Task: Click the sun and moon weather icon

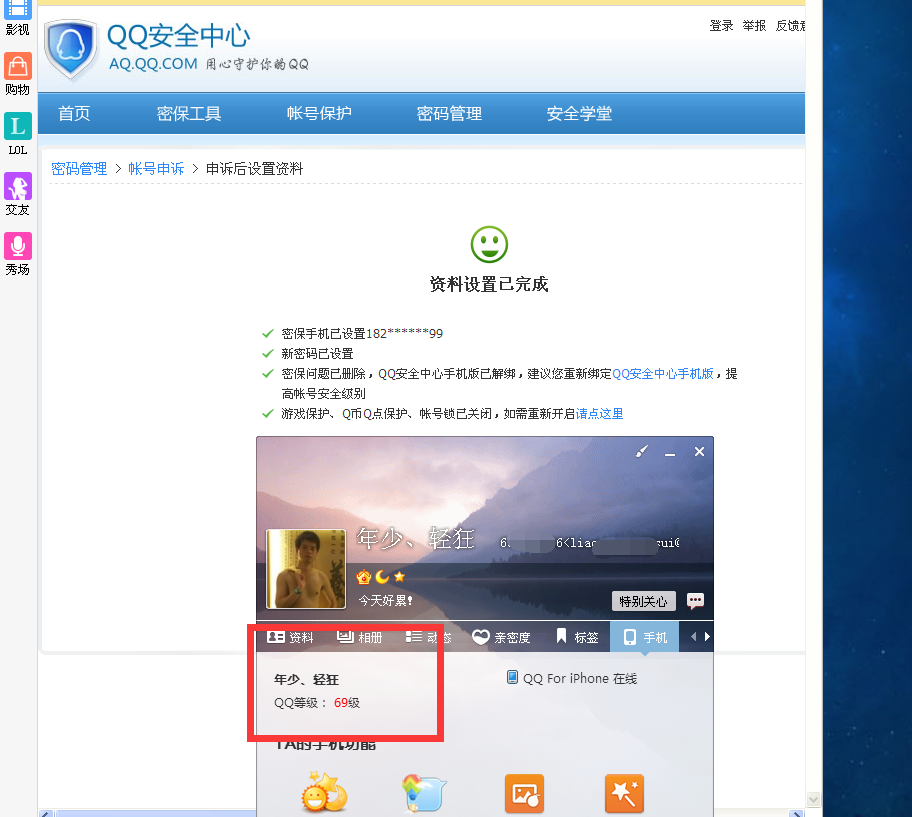Action: tap(324, 793)
